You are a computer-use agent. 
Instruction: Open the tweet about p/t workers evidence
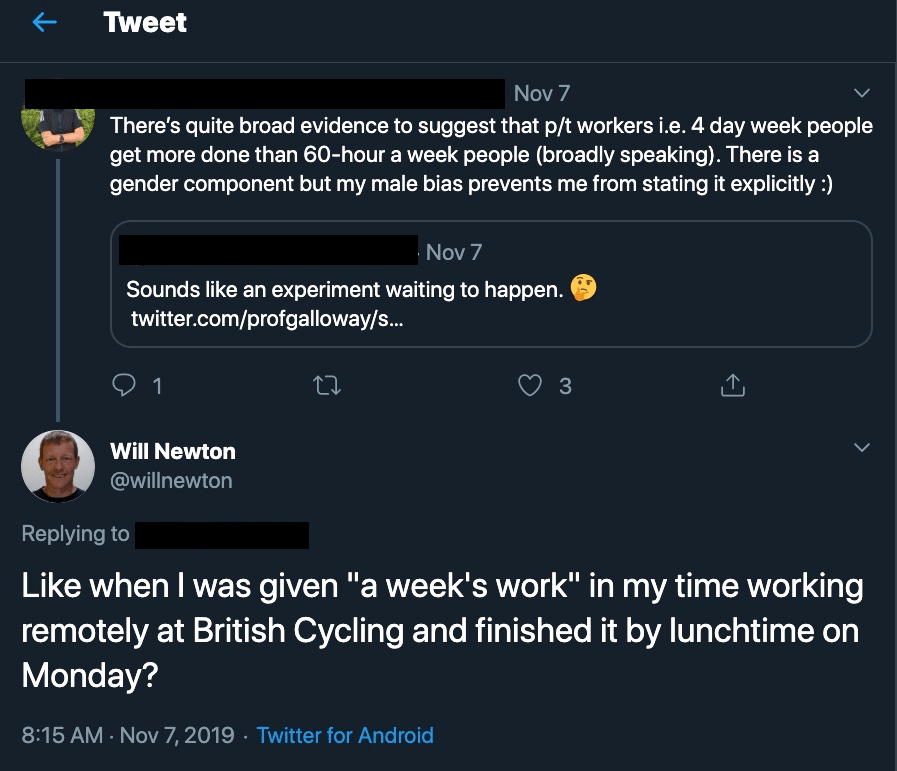coord(490,155)
